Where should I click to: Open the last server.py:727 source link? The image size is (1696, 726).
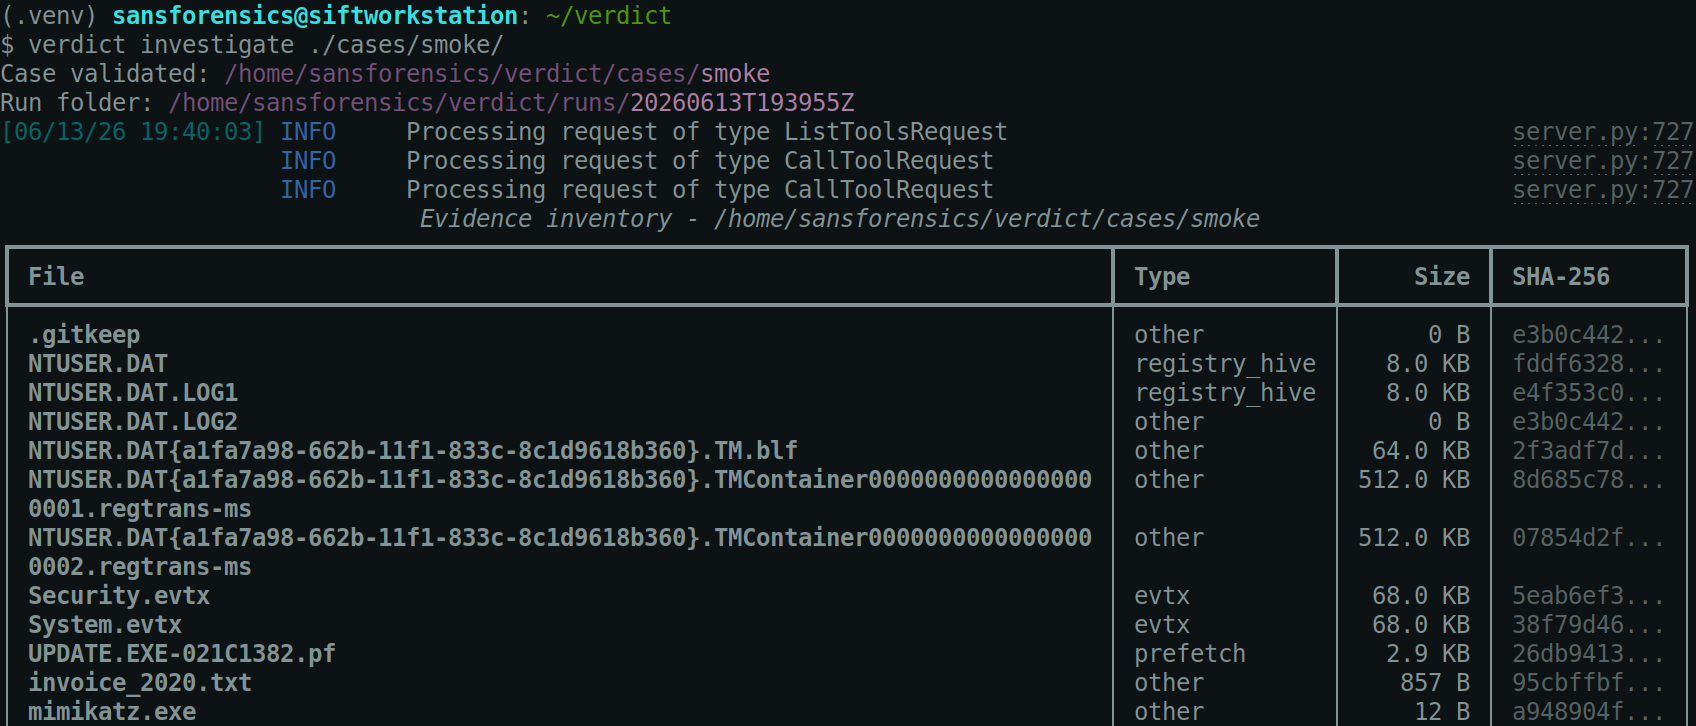[1603, 190]
